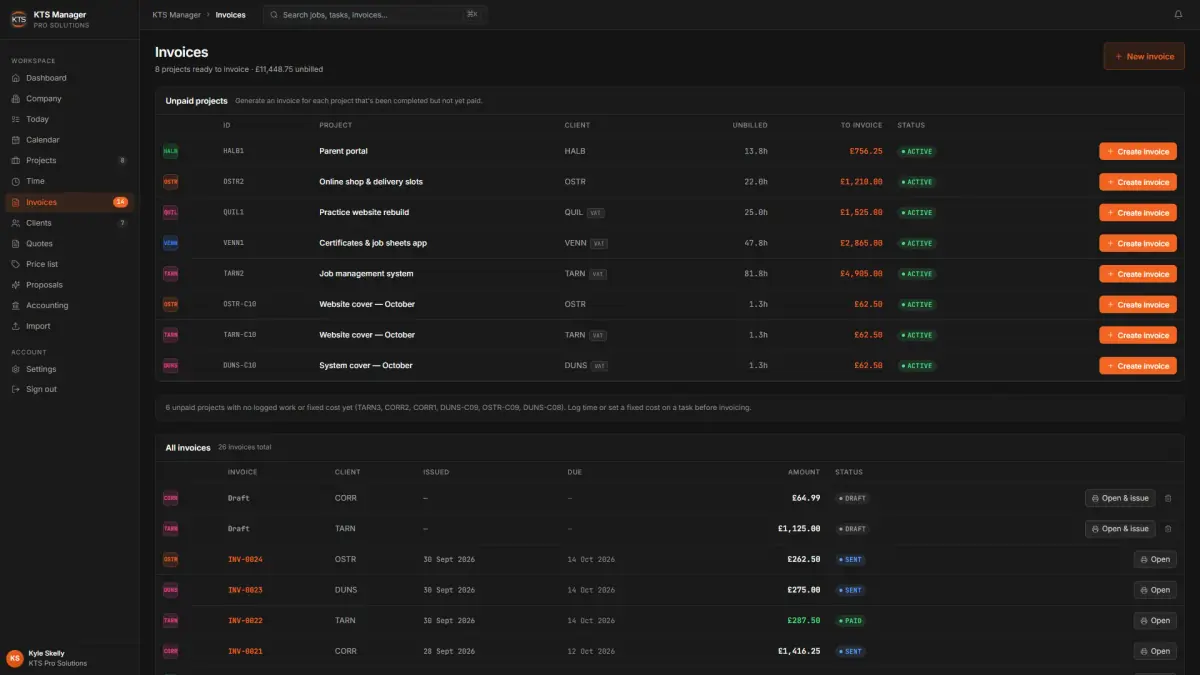
Task: Open invoice INV-0022
Action: 1155,620
